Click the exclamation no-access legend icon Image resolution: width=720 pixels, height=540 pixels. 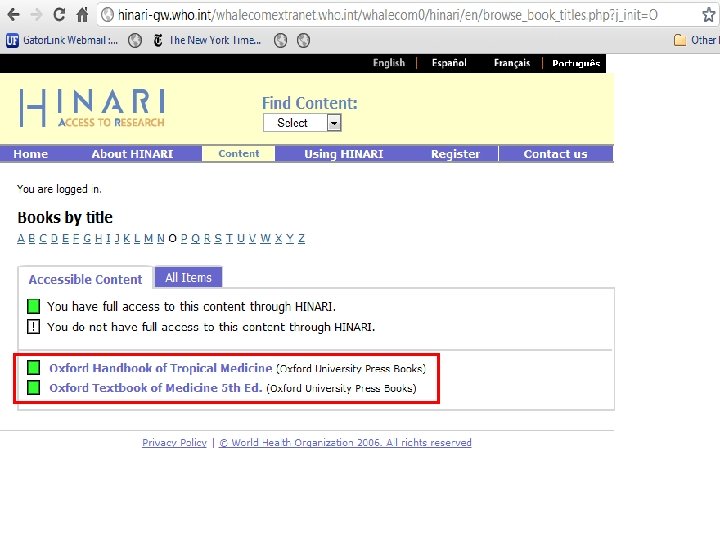pos(34,326)
